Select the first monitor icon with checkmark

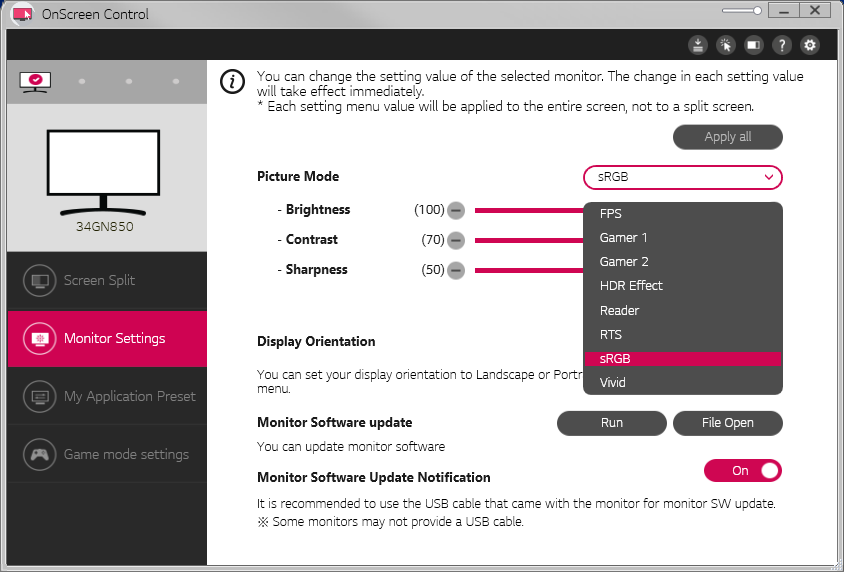pyautogui.click(x=35, y=82)
